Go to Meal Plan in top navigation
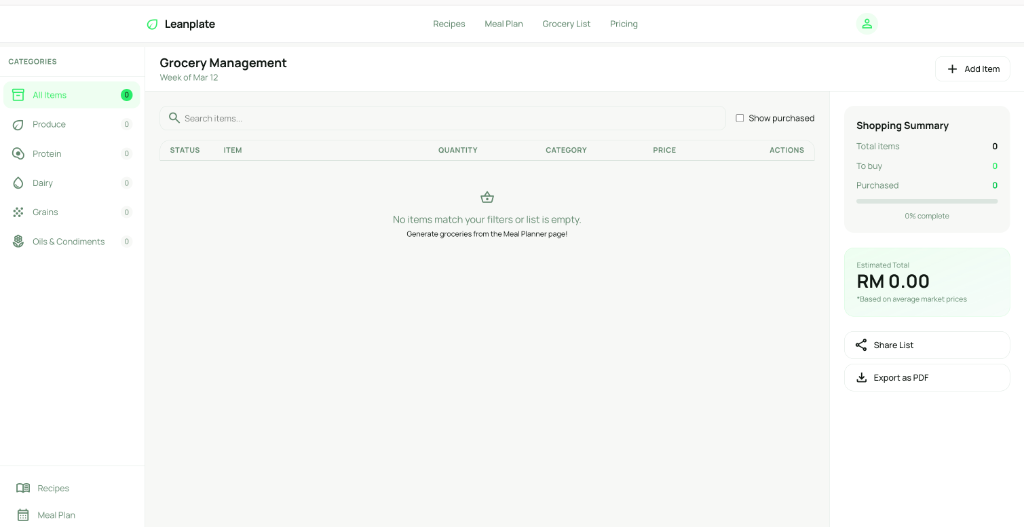1024x527 pixels. click(504, 24)
